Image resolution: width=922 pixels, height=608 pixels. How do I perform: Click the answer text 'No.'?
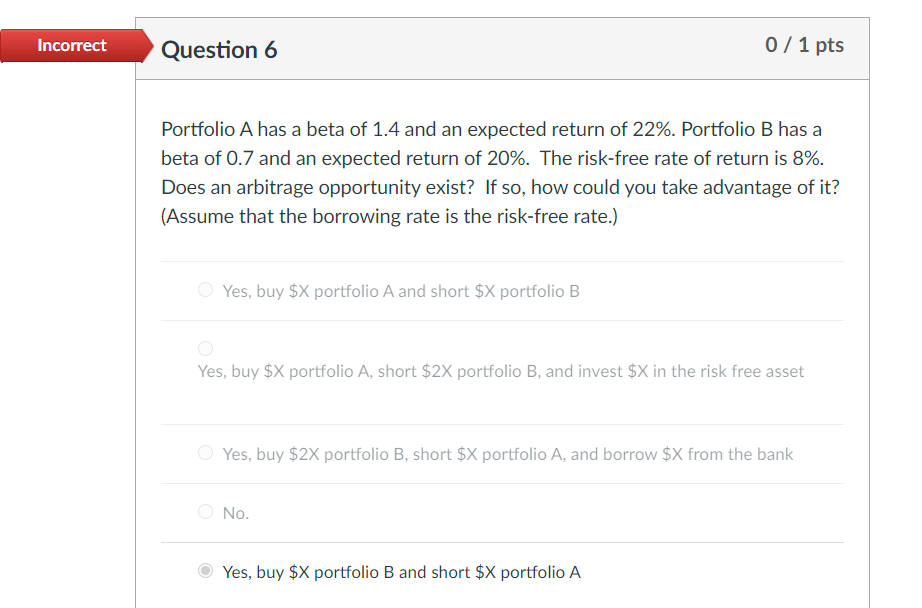235,512
